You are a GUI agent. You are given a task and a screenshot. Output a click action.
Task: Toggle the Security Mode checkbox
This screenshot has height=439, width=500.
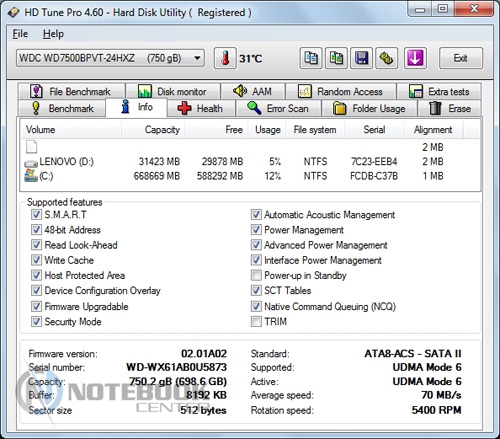click(x=36, y=321)
